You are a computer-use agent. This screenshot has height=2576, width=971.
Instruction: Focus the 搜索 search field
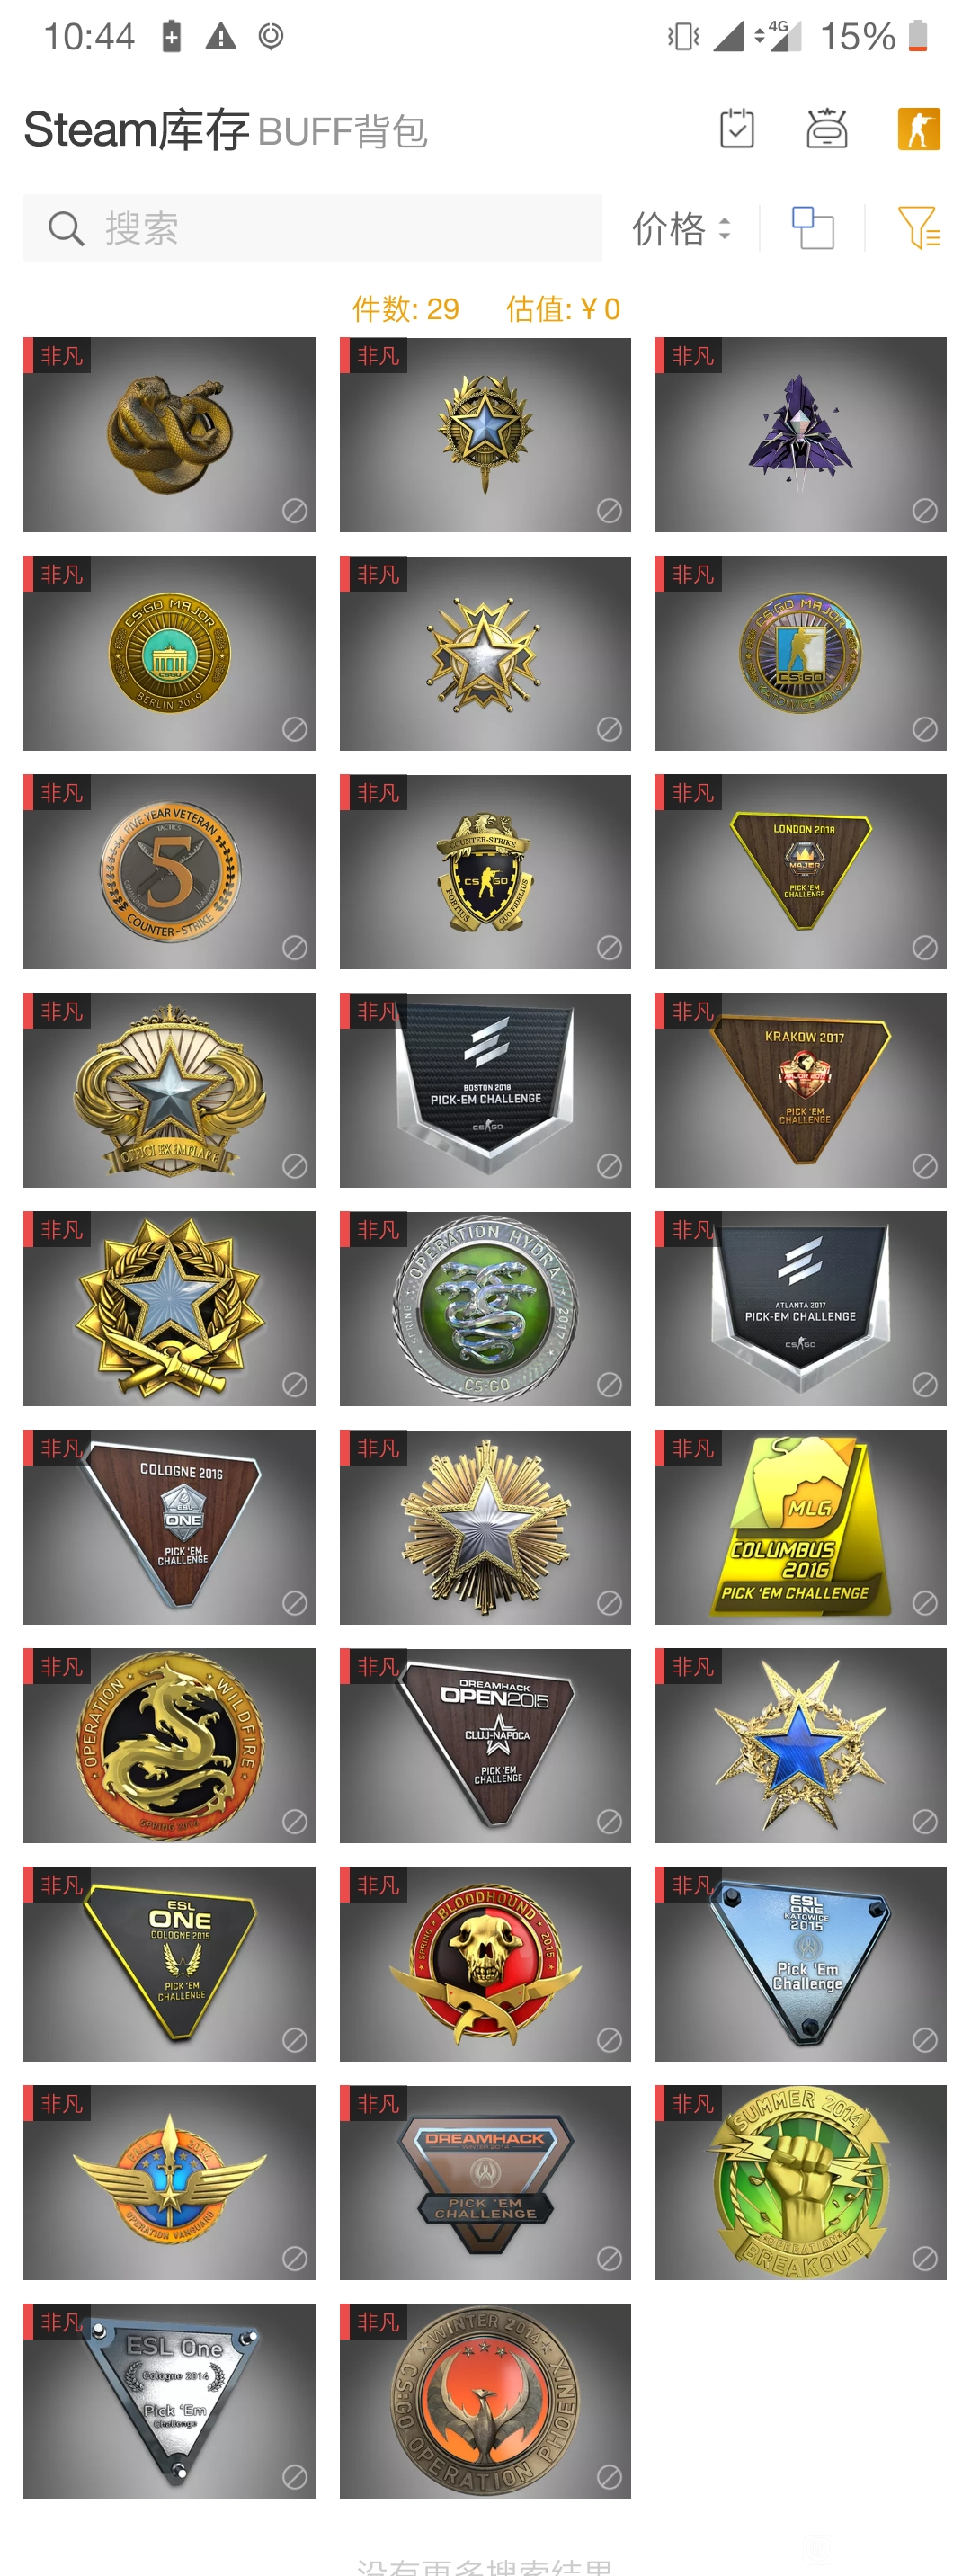[313, 229]
